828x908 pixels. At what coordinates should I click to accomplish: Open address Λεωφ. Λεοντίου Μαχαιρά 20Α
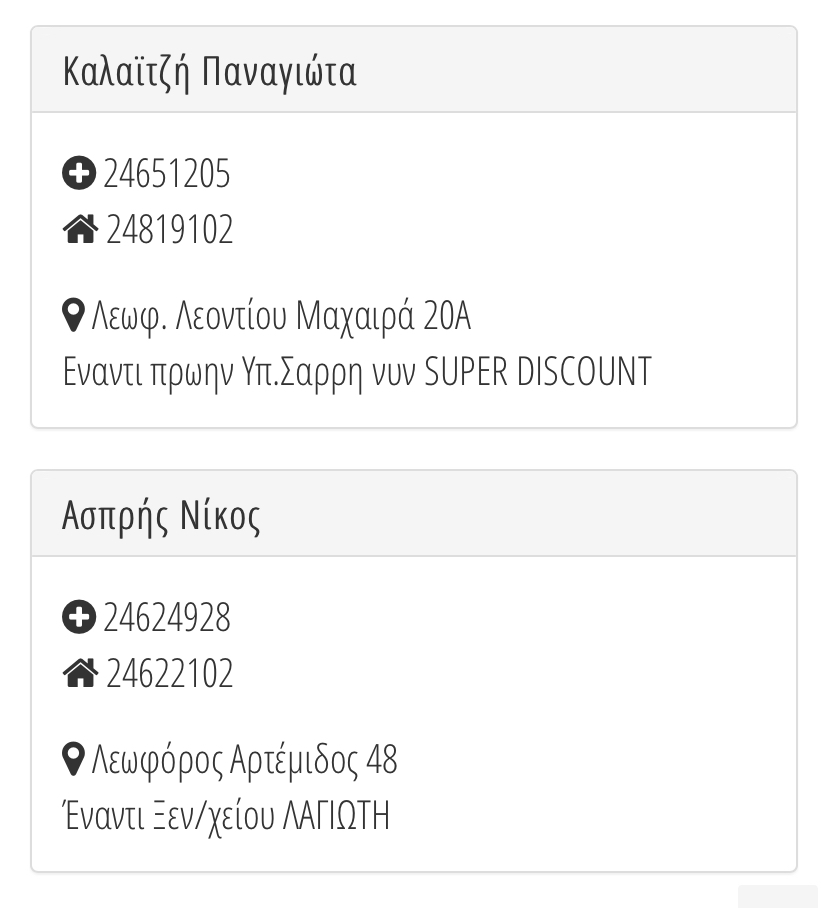click(281, 317)
